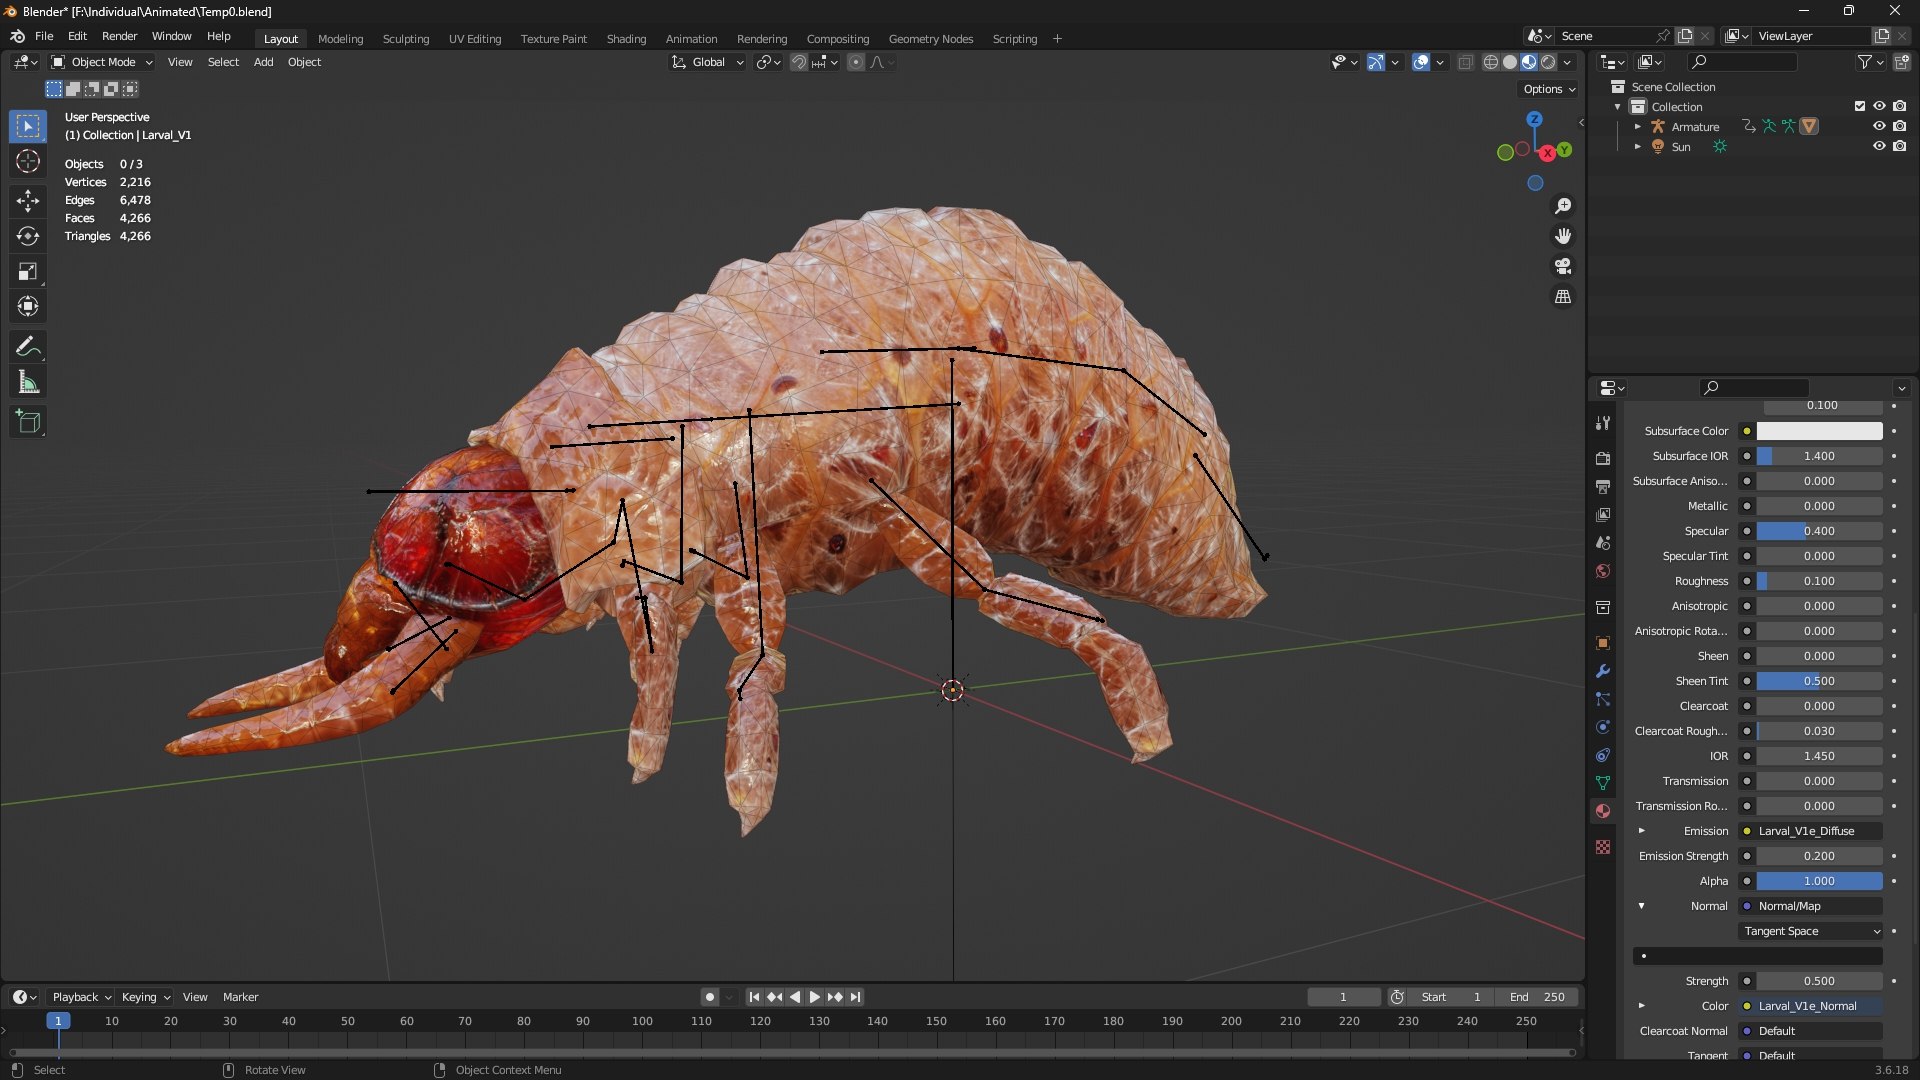Open the Modifiers wrench tab
This screenshot has width=1920, height=1080.
point(1603,671)
